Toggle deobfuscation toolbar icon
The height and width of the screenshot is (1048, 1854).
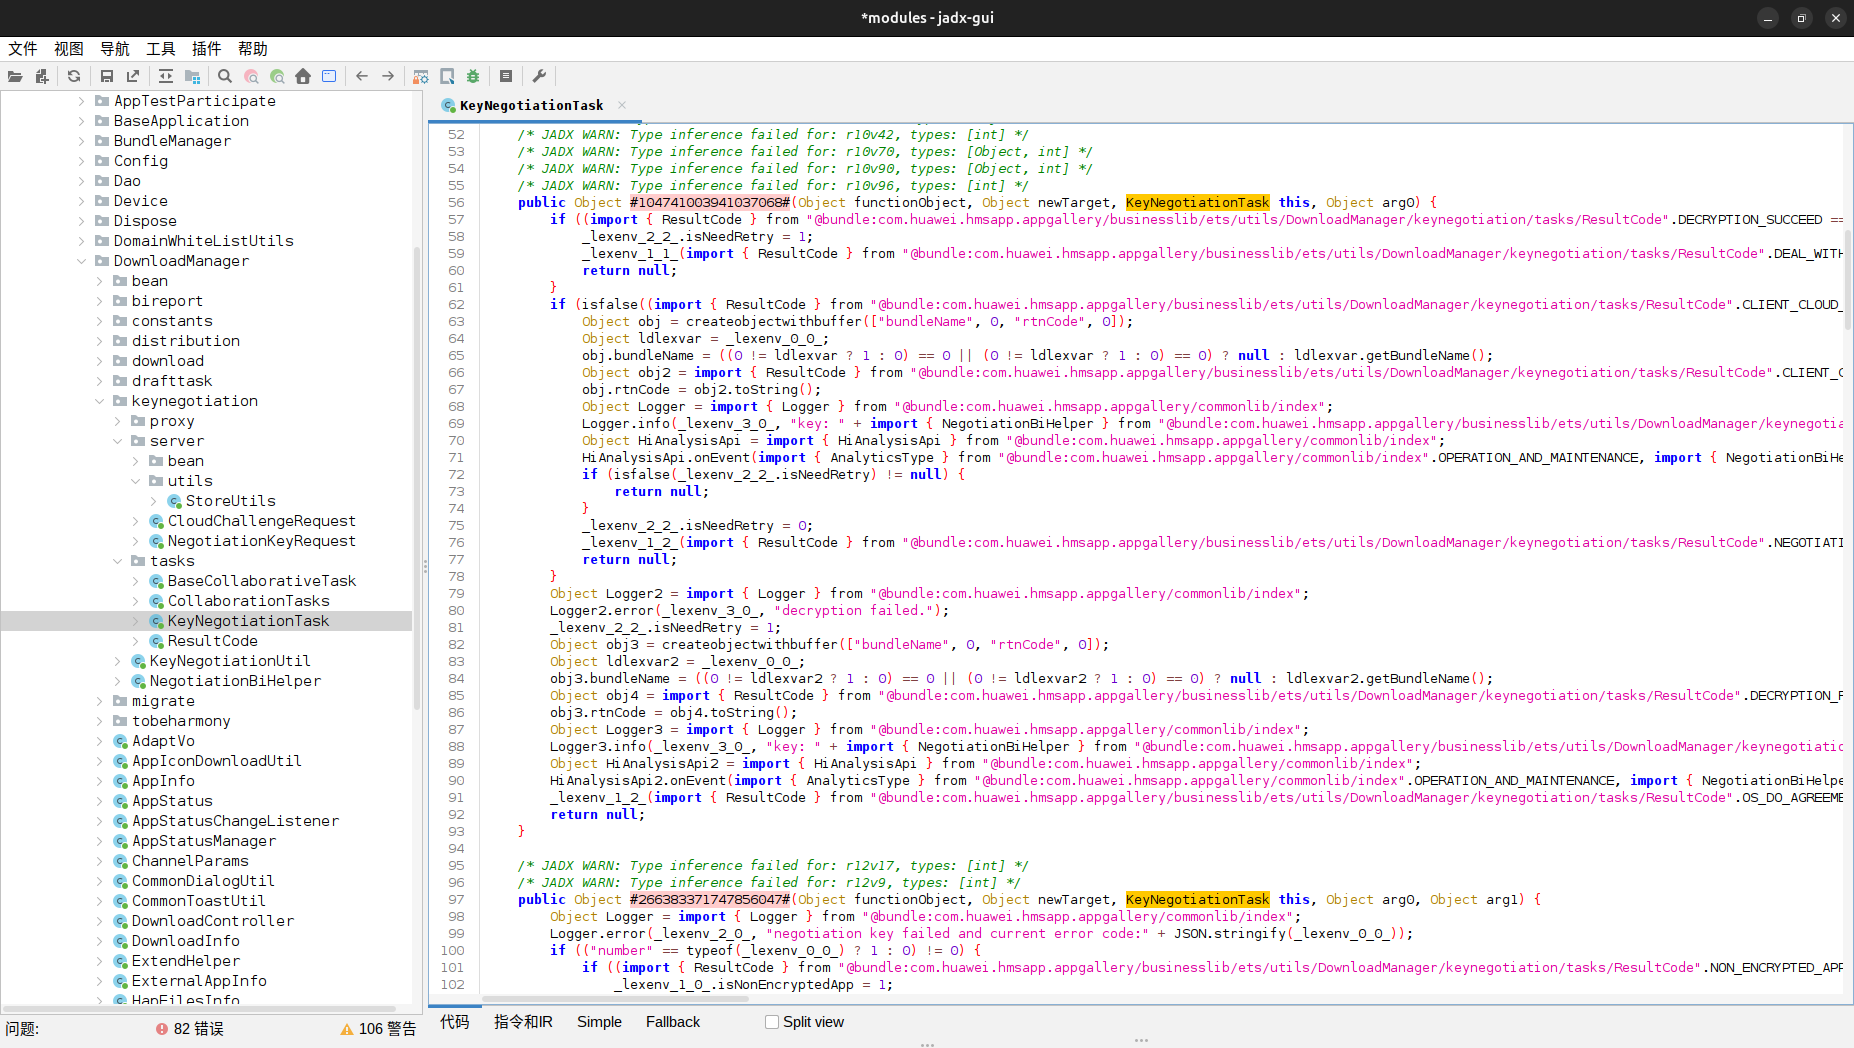pos(421,76)
